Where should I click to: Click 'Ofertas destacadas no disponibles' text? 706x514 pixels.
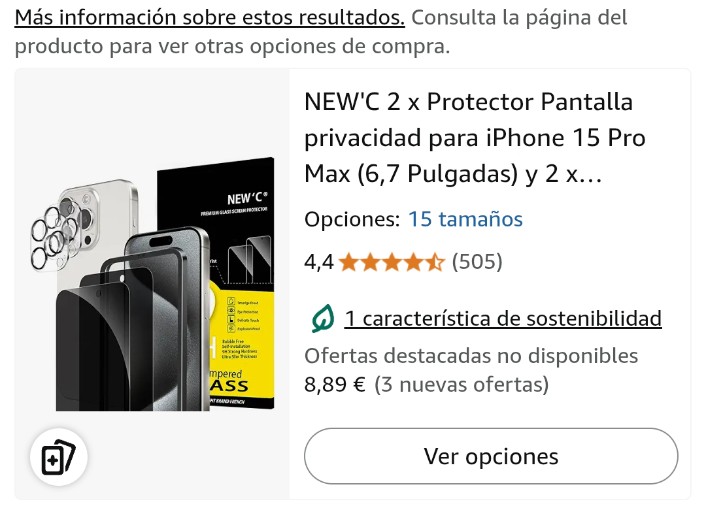click(471, 356)
